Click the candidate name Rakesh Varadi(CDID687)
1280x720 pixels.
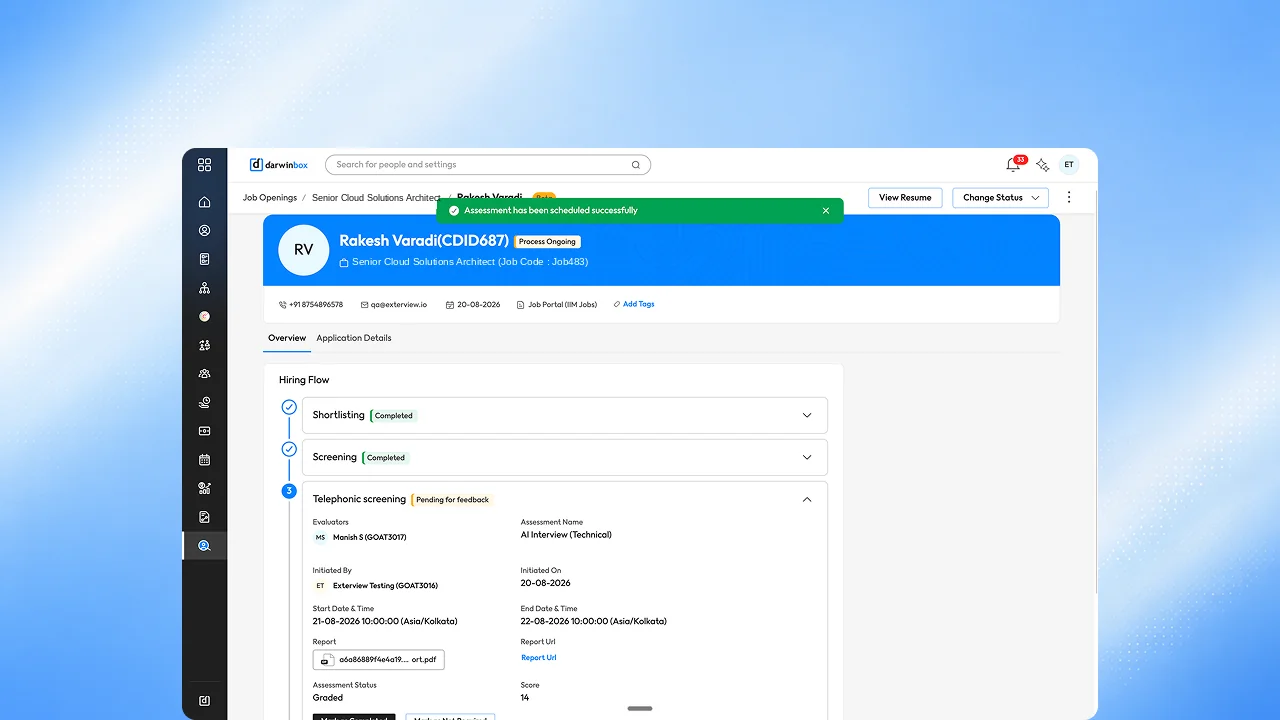coord(424,241)
